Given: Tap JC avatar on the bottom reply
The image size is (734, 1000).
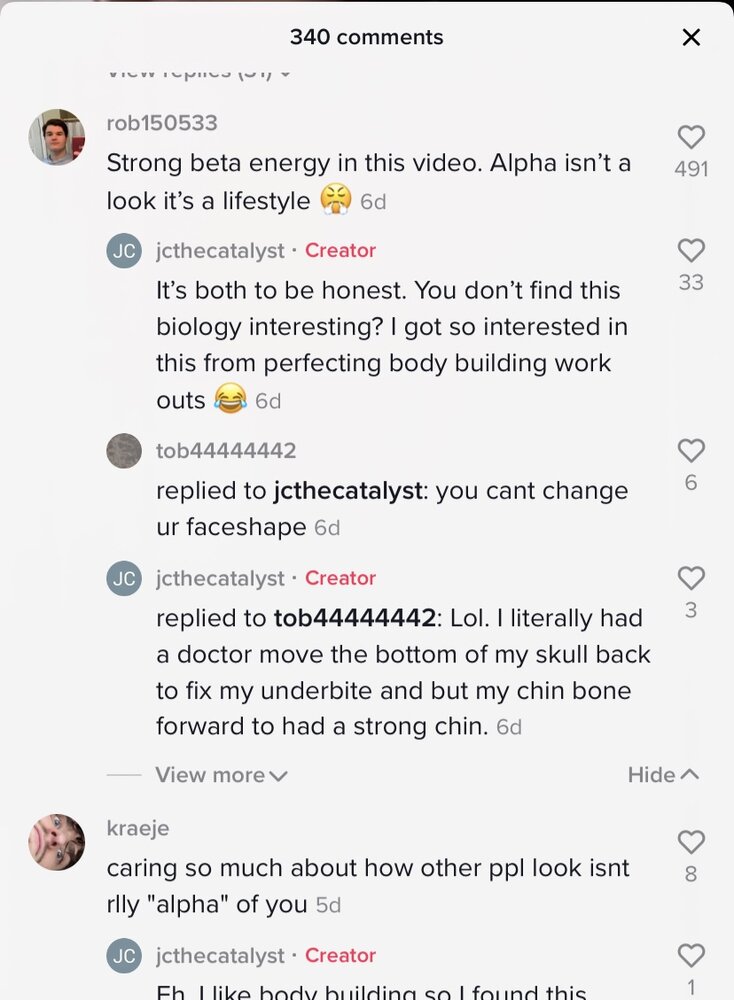Looking at the screenshot, I should pos(124,956).
